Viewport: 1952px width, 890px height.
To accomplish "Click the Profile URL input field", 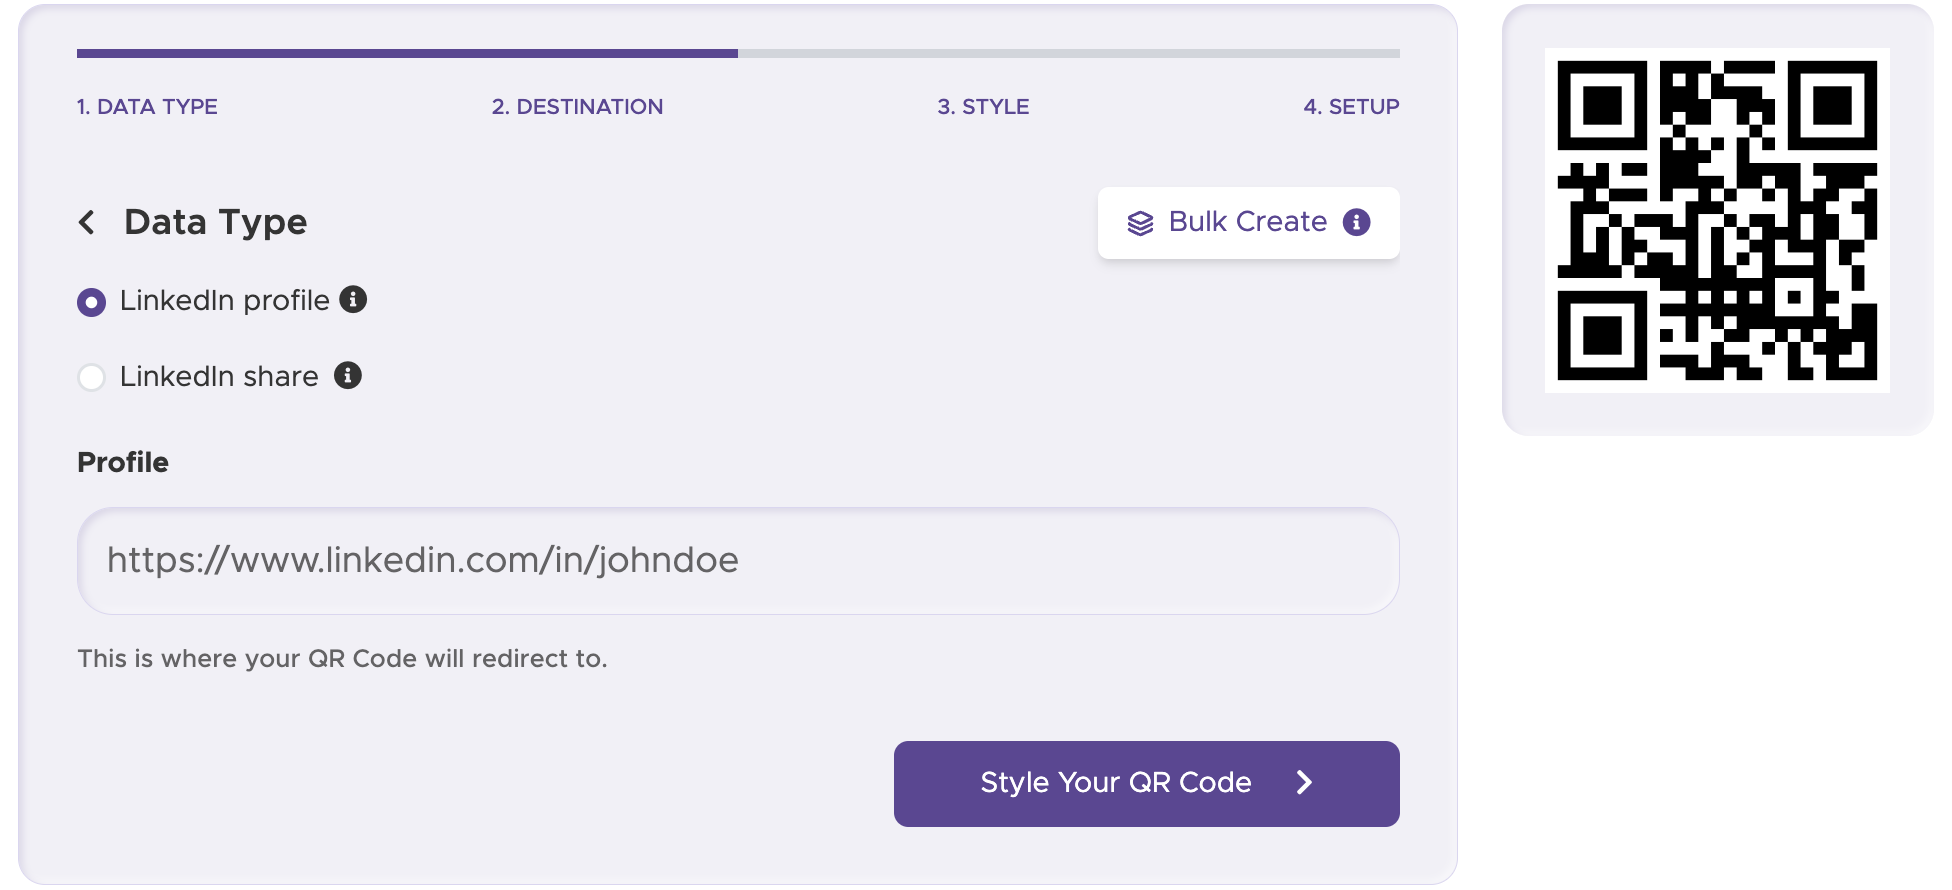I will (x=738, y=561).
